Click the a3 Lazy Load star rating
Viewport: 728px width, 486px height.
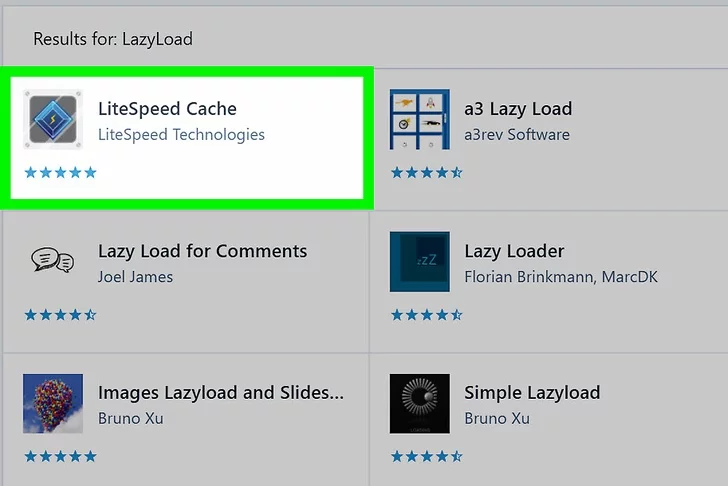click(427, 173)
